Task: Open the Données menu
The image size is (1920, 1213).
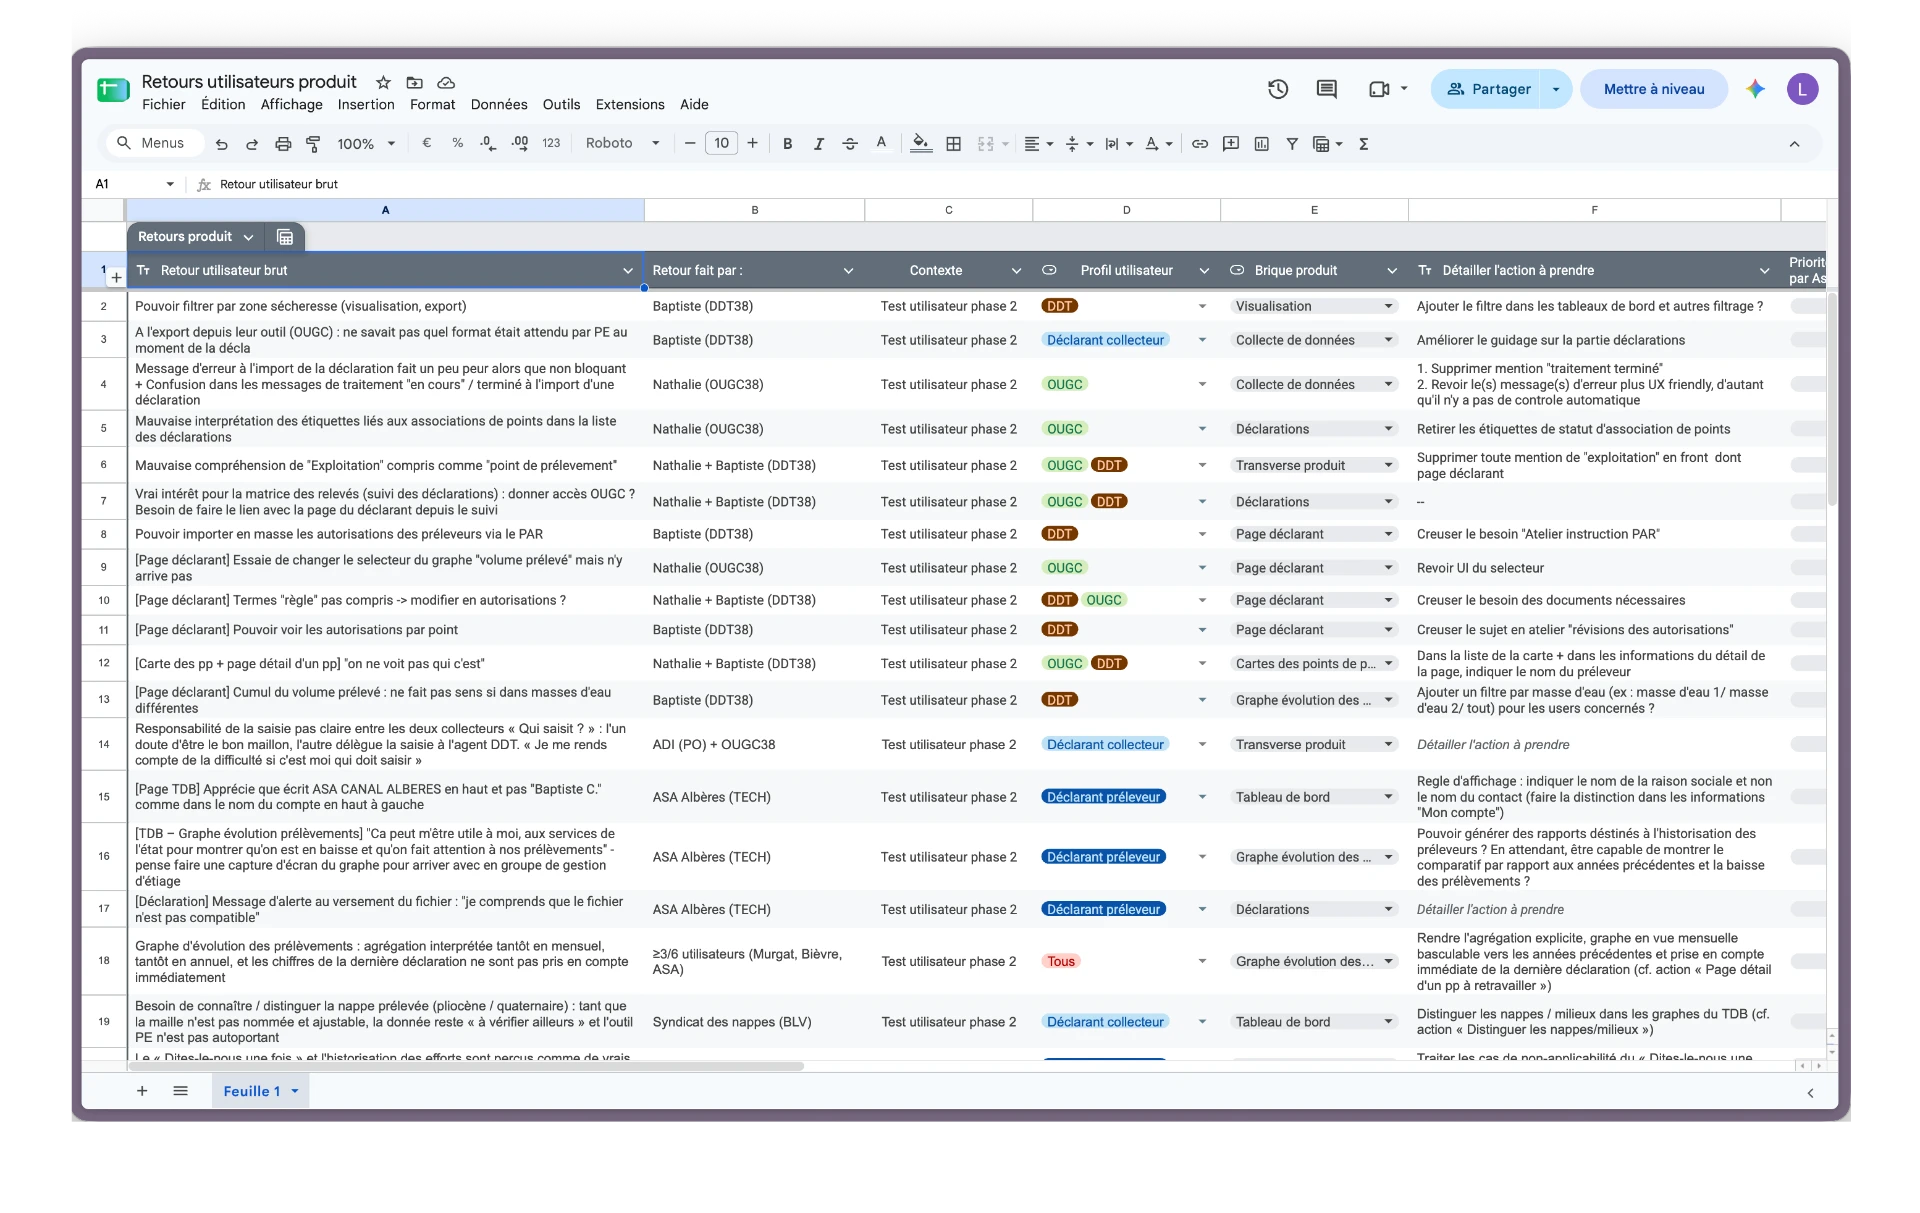Action: tap(498, 104)
